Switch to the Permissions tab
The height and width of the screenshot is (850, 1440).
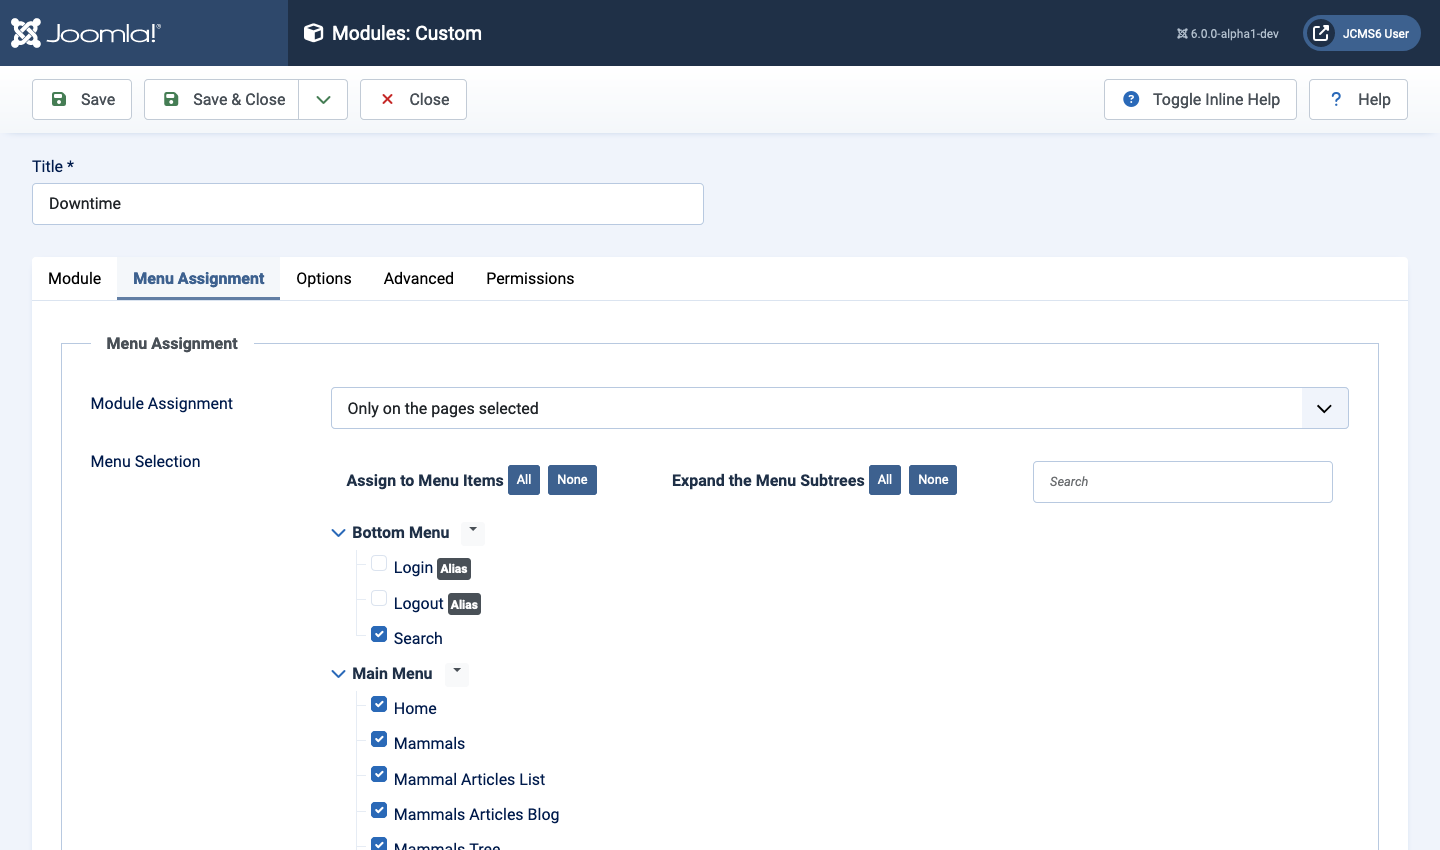530,278
